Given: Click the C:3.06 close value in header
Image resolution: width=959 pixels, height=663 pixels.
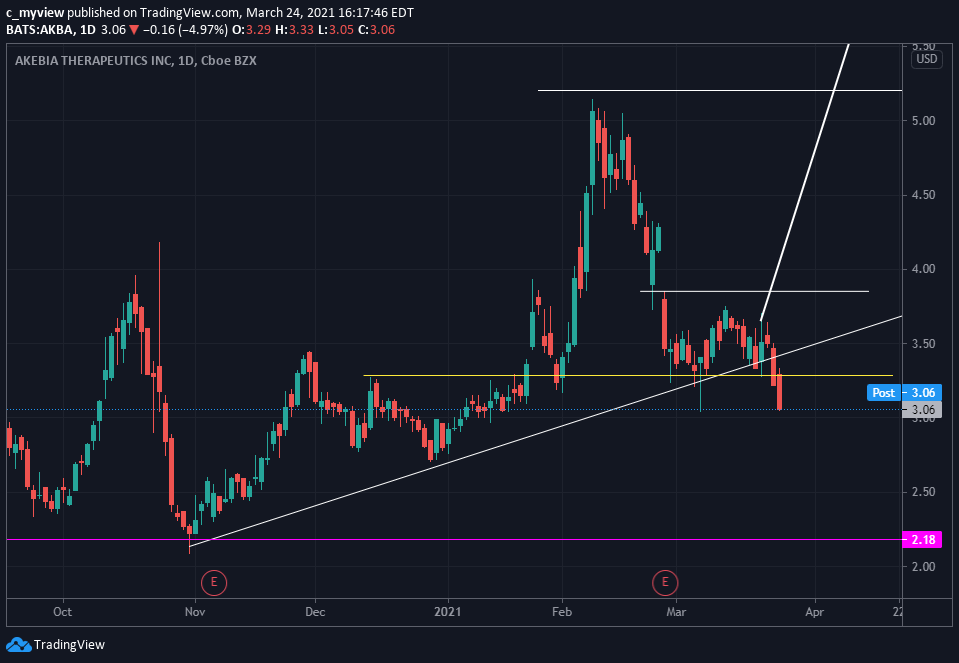Looking at the screenshot, I should (378, 29).
